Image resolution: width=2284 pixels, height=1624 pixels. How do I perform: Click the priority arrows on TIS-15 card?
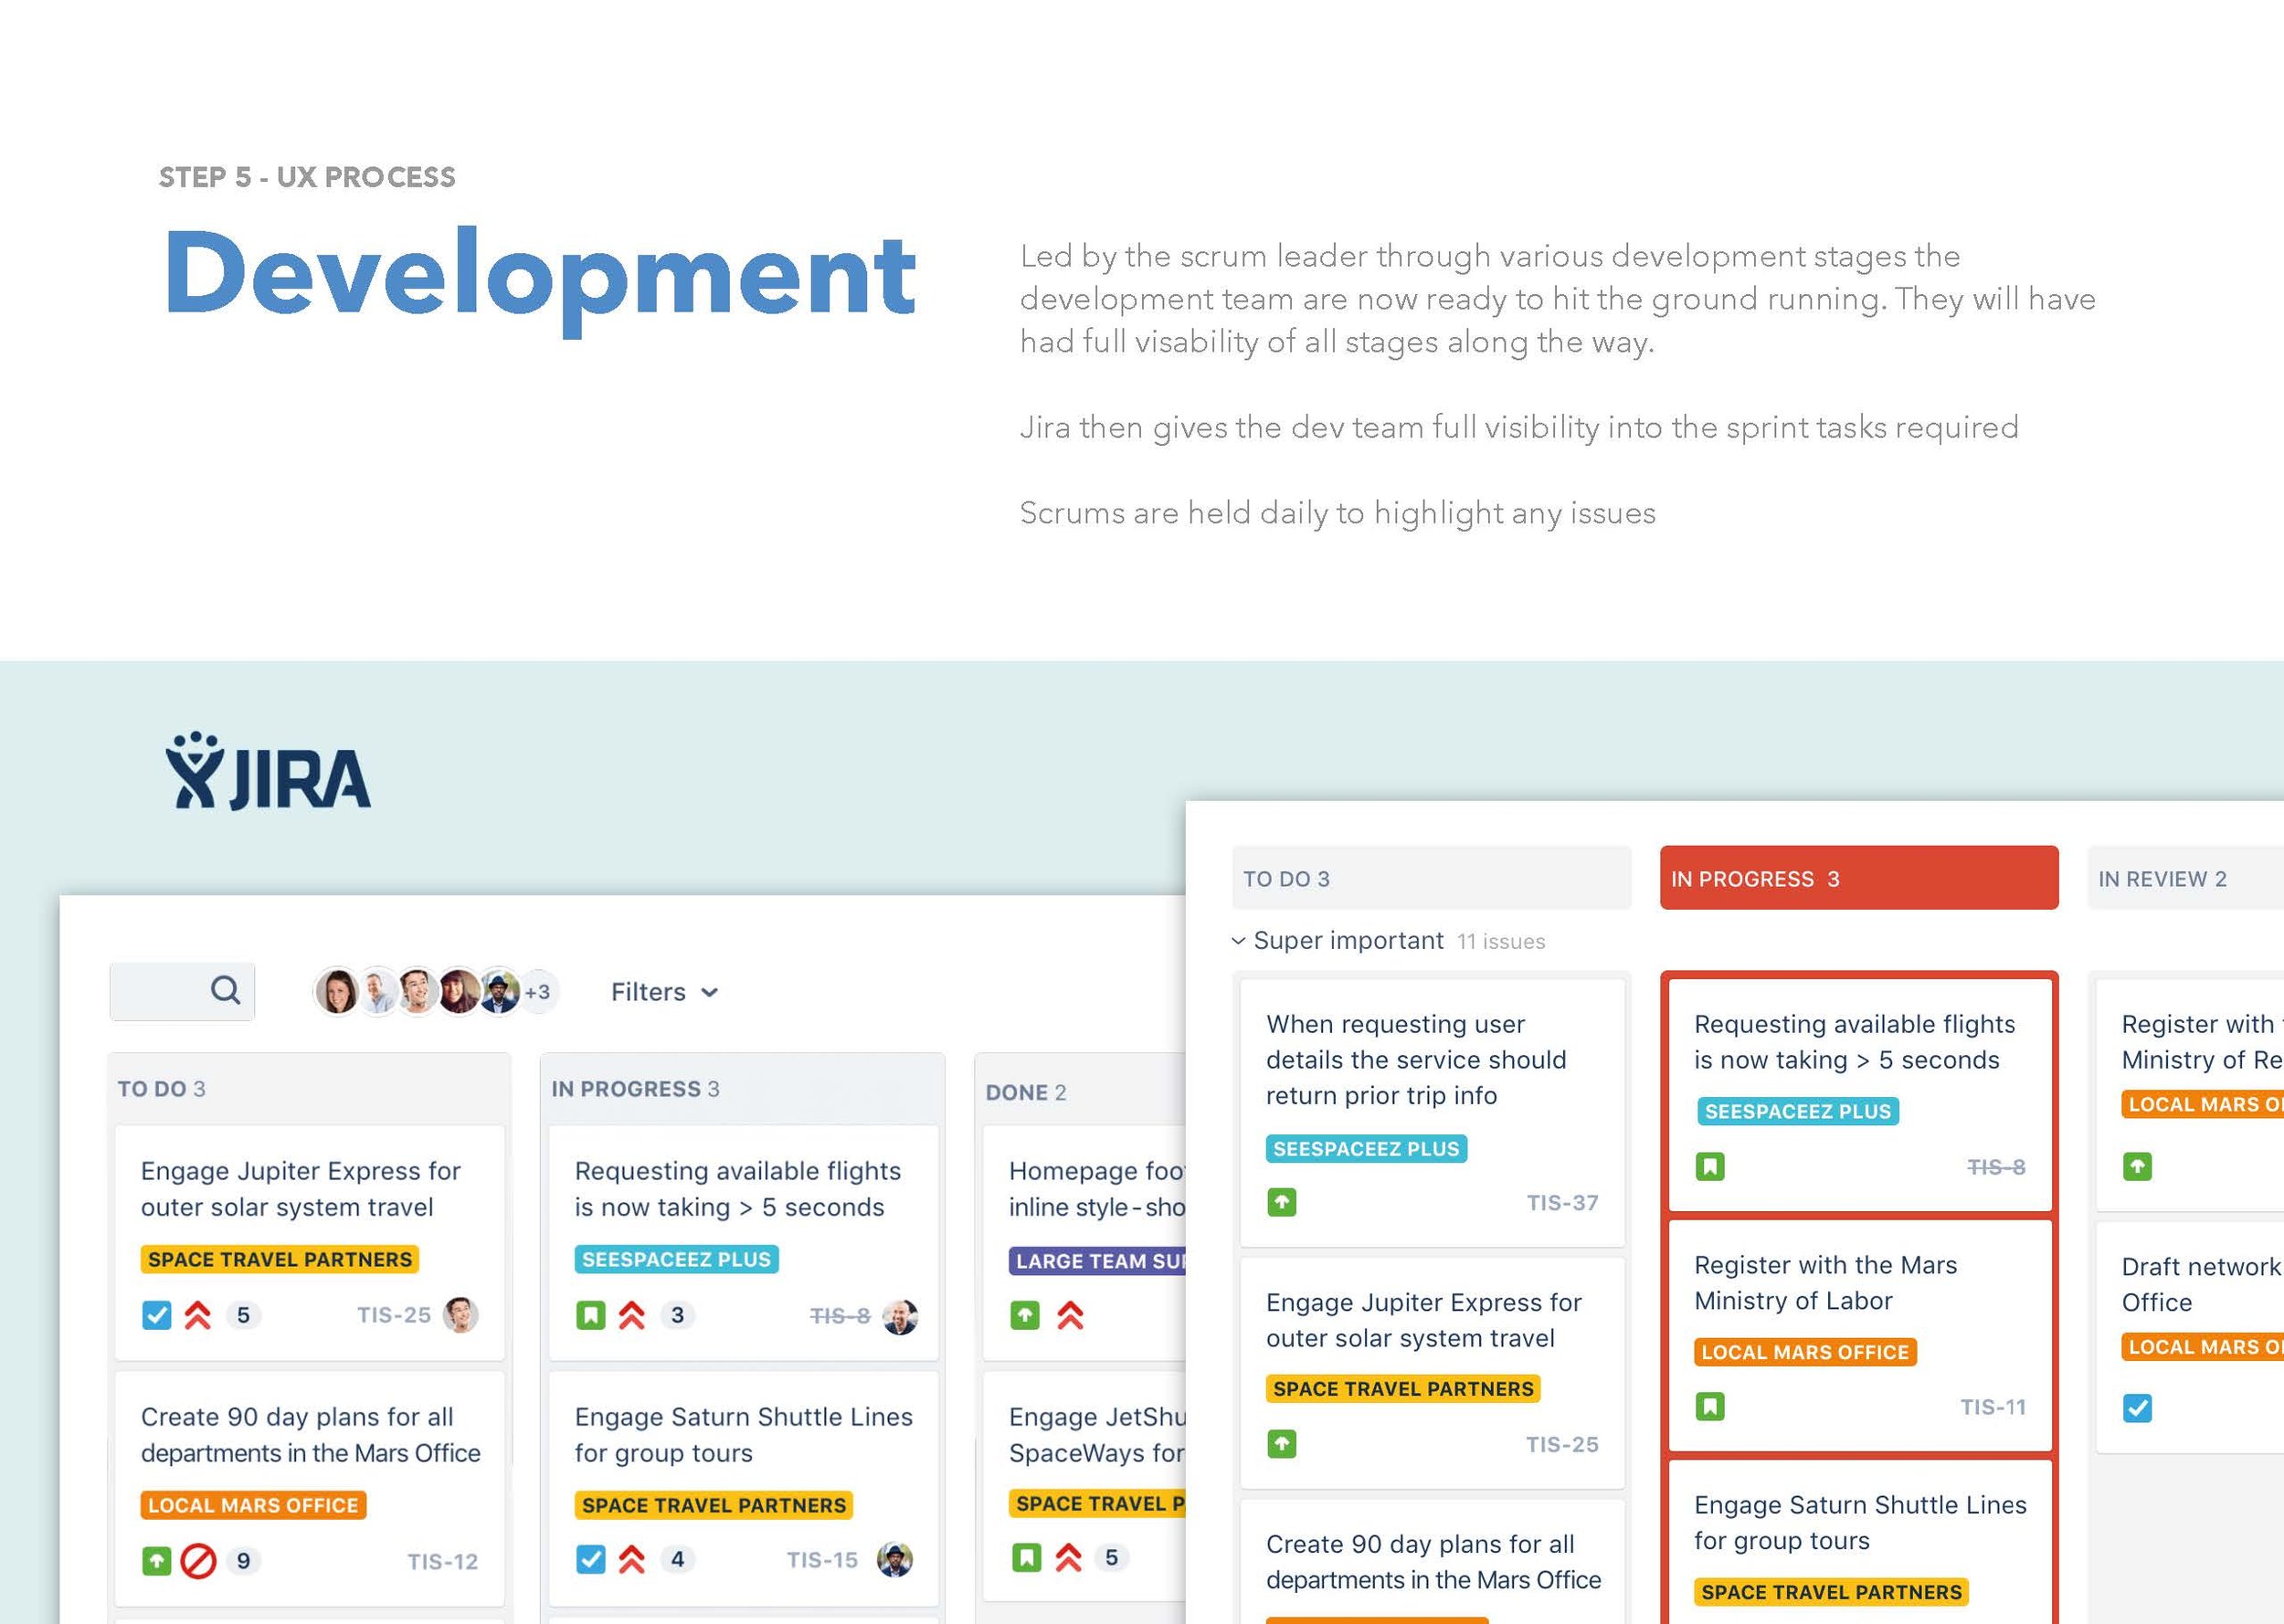632,1559
